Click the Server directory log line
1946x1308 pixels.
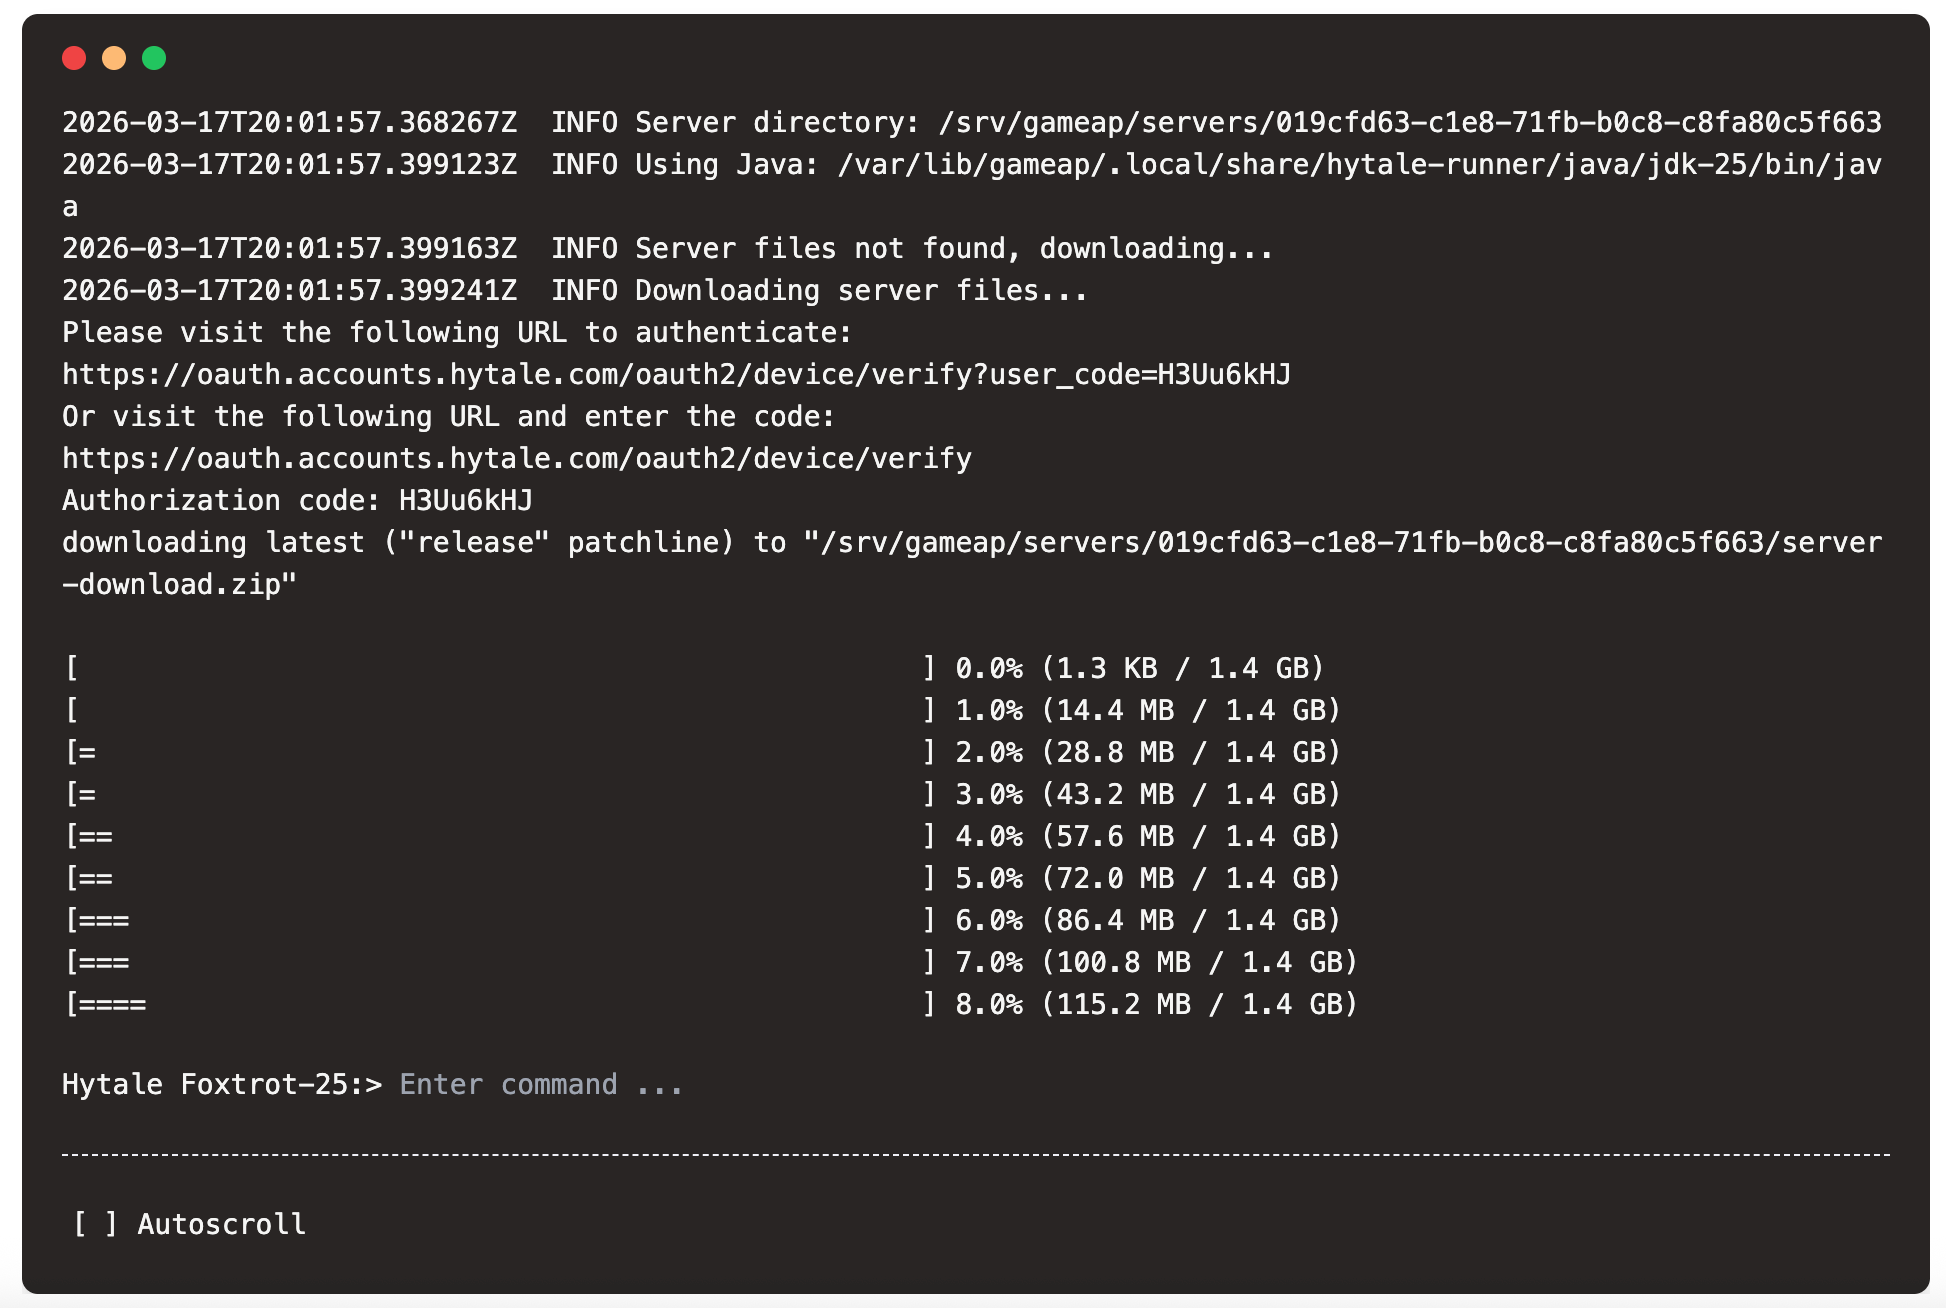coord(971,123)
